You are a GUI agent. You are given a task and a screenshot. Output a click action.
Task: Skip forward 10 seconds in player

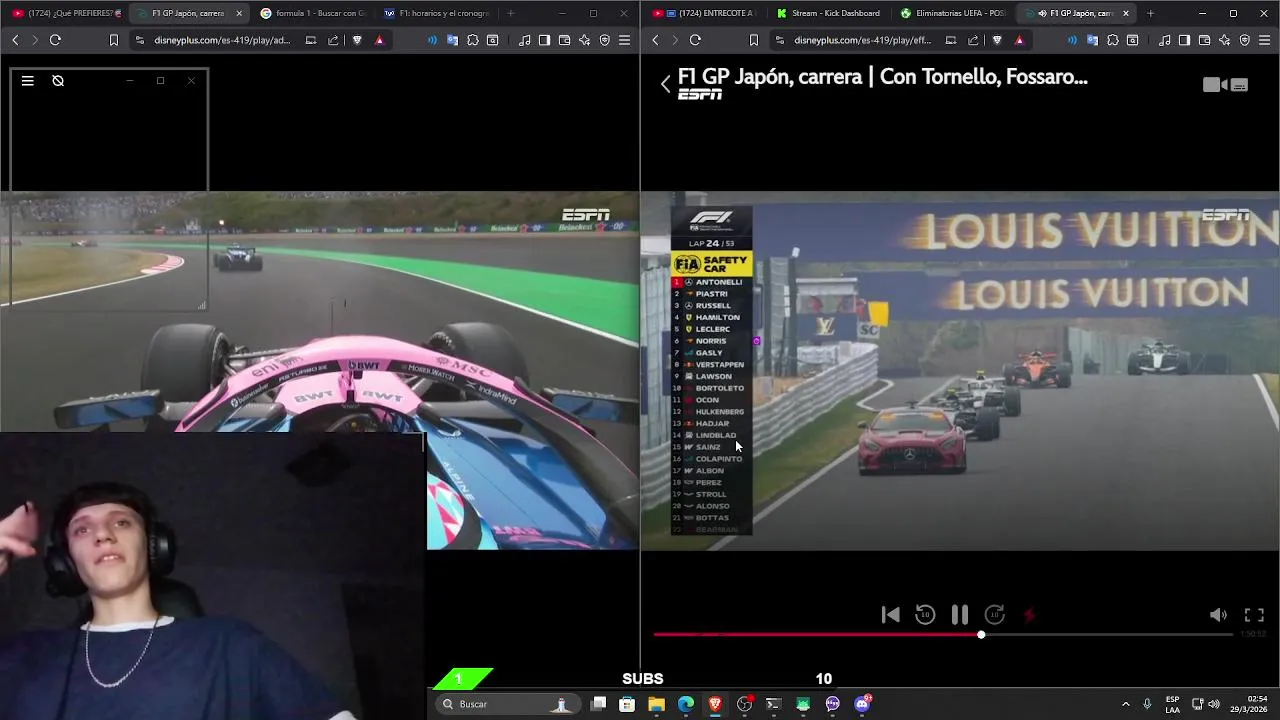point(994,615)
